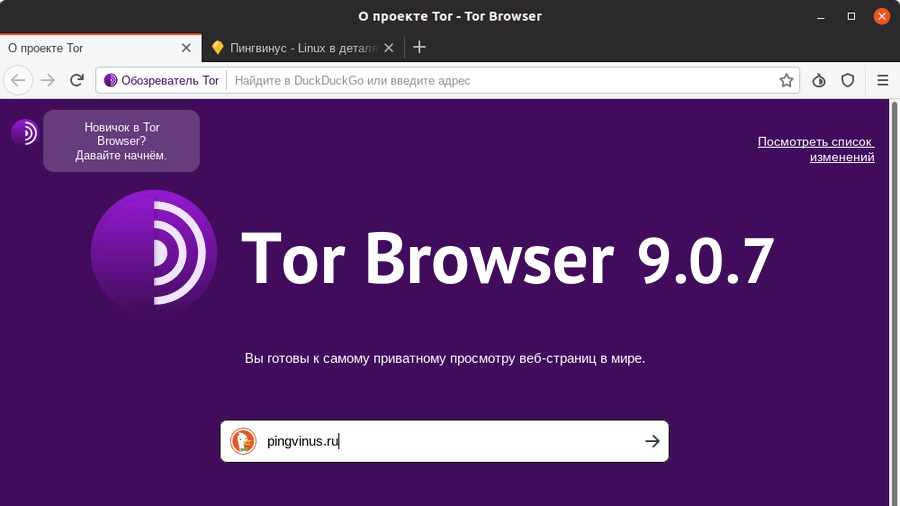
Task: Click the small Tor onion onboarding icon
Action: coord(24,133)
